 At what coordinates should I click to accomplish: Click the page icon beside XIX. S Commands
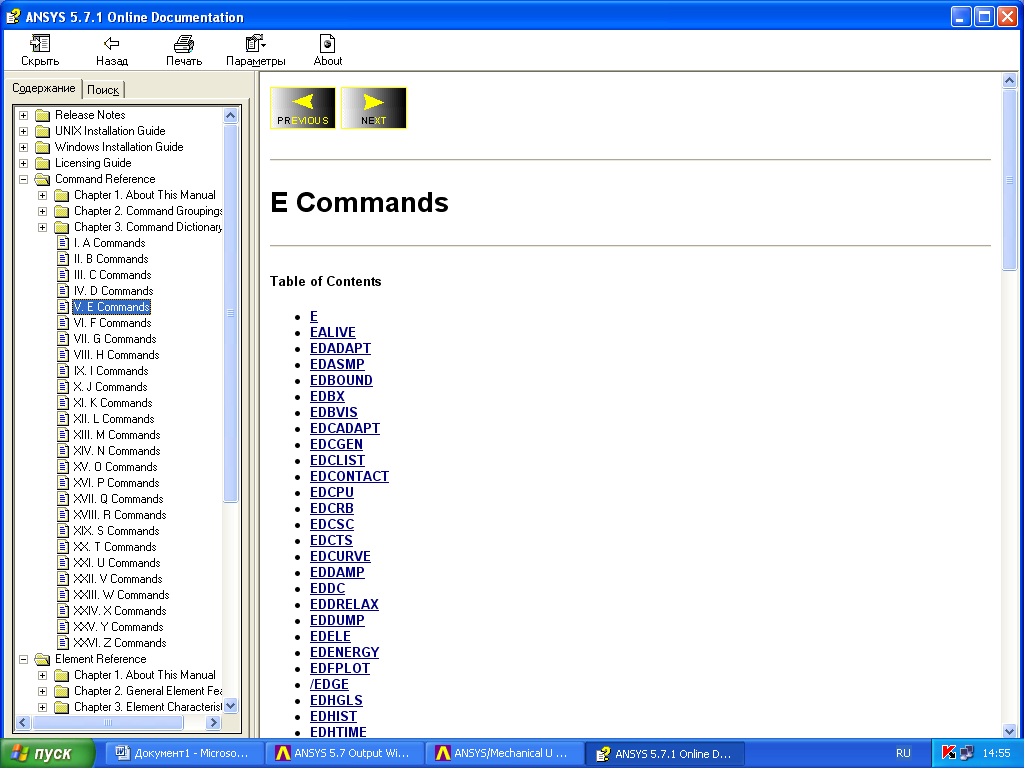[63, 531]
